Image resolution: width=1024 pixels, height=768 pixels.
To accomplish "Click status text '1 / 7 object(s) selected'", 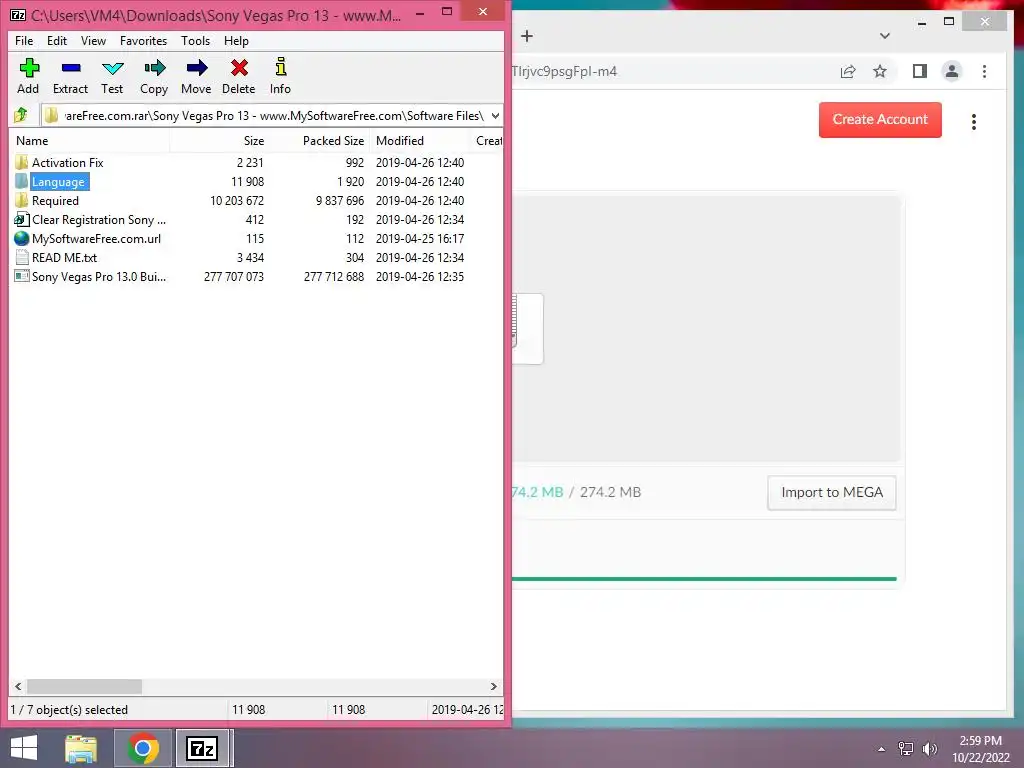I will [69, 710].
